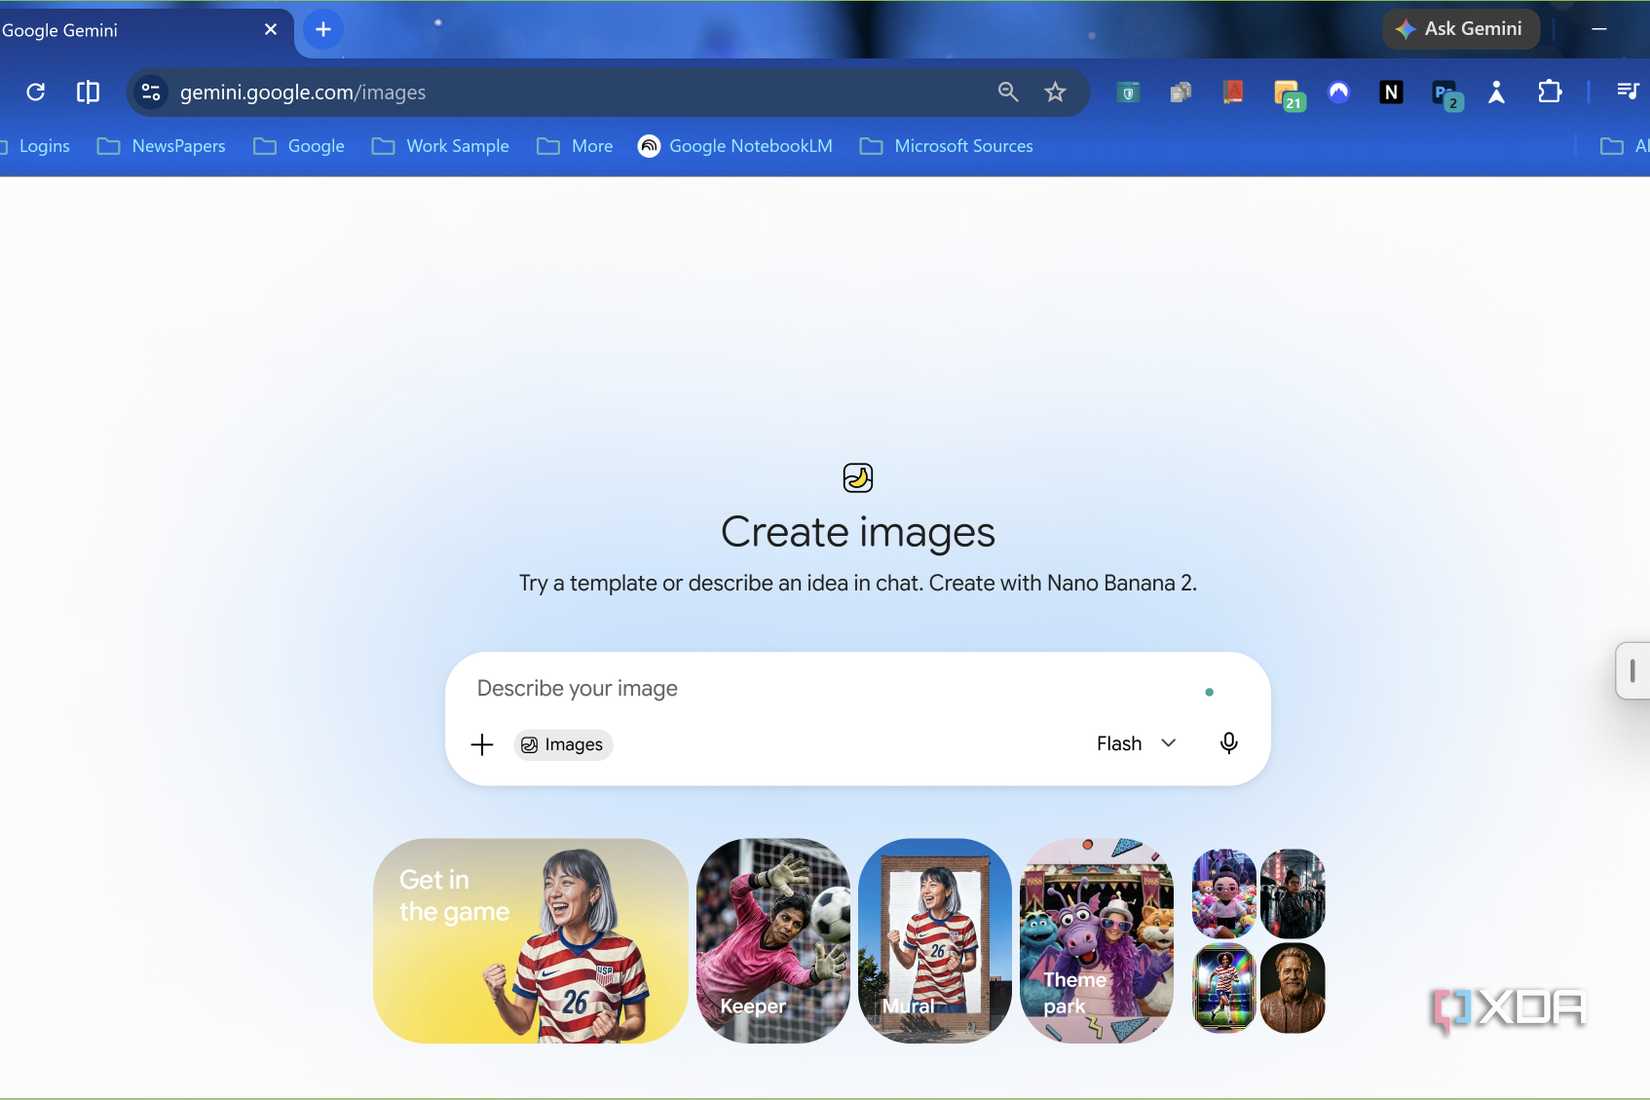The image size is (1650, 1100).
Task: Open the green shield extension icon
Action: (1128, 92)
